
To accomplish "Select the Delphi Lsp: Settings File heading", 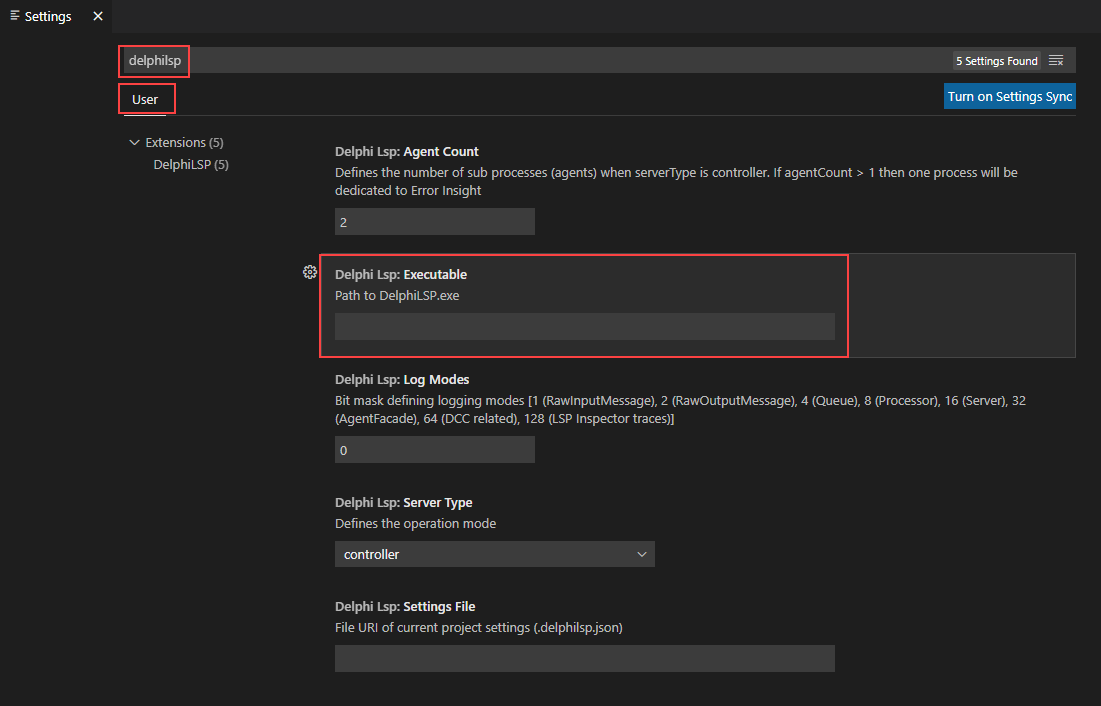I will pos(405,606).
